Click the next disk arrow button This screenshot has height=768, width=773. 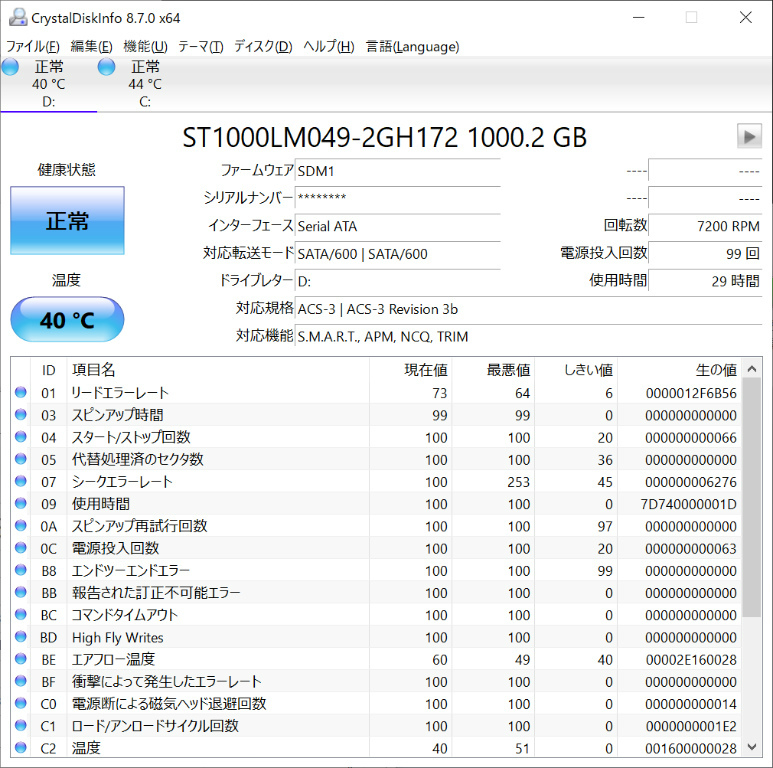[x=749, y=137]
